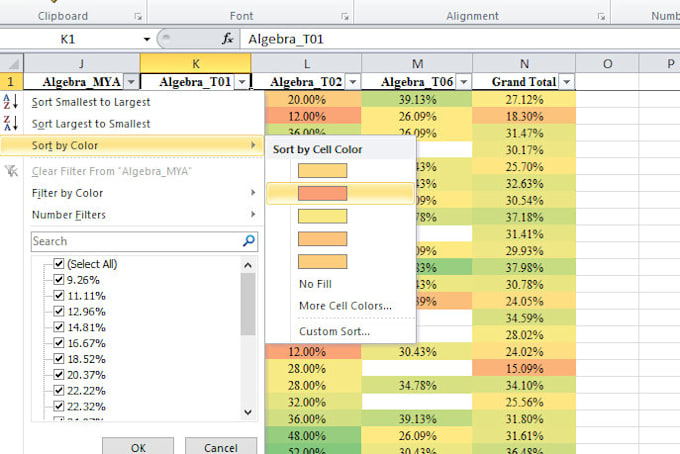
Task: Click the magnifier icon in Search box
Action: [249, 241]
